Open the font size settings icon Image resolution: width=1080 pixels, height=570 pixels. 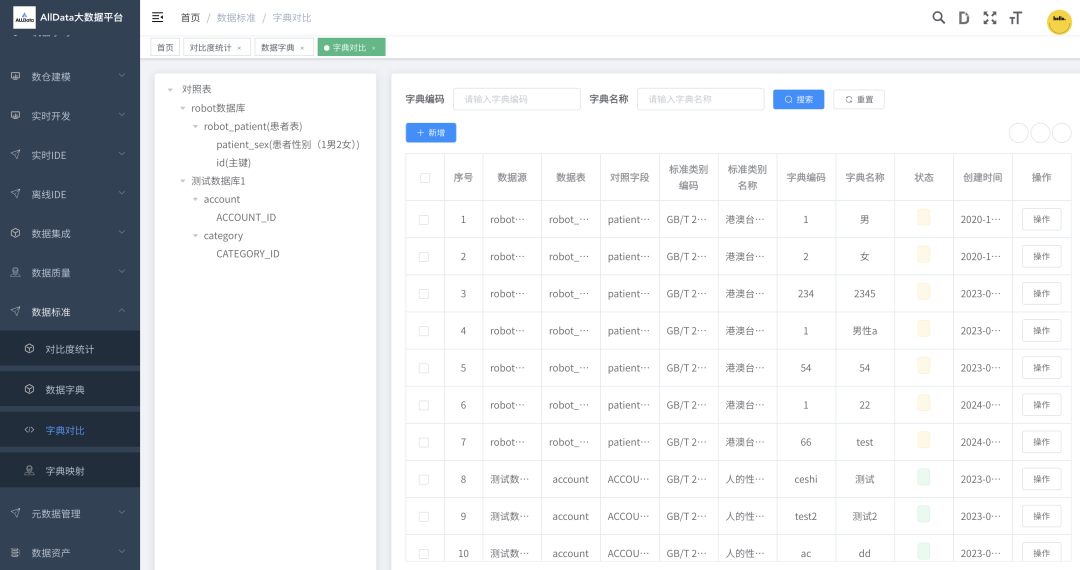tap(1016, 18)
